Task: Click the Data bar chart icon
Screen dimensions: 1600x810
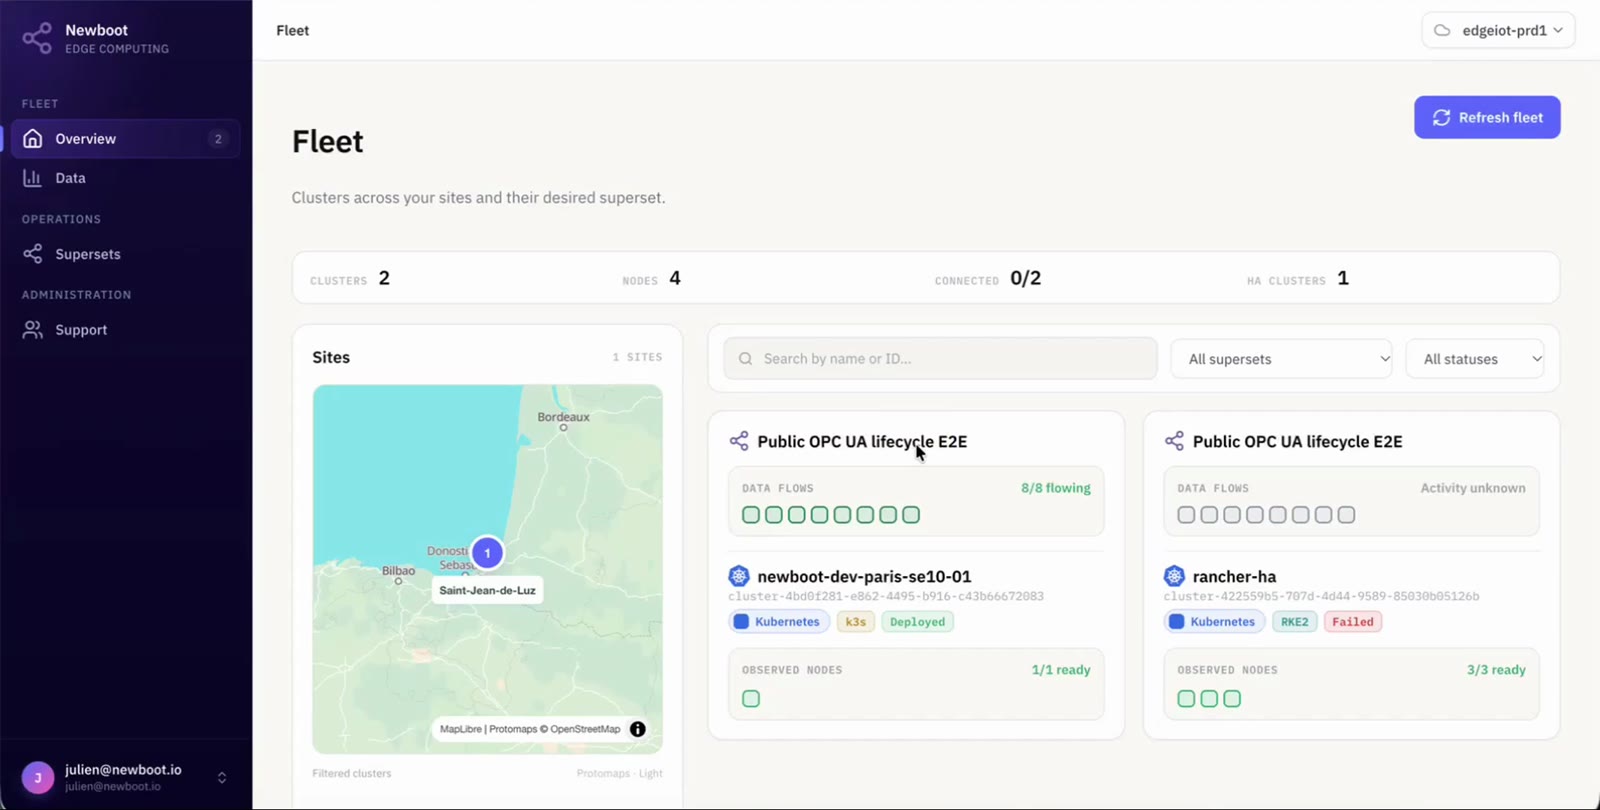Action: (33, 178)
